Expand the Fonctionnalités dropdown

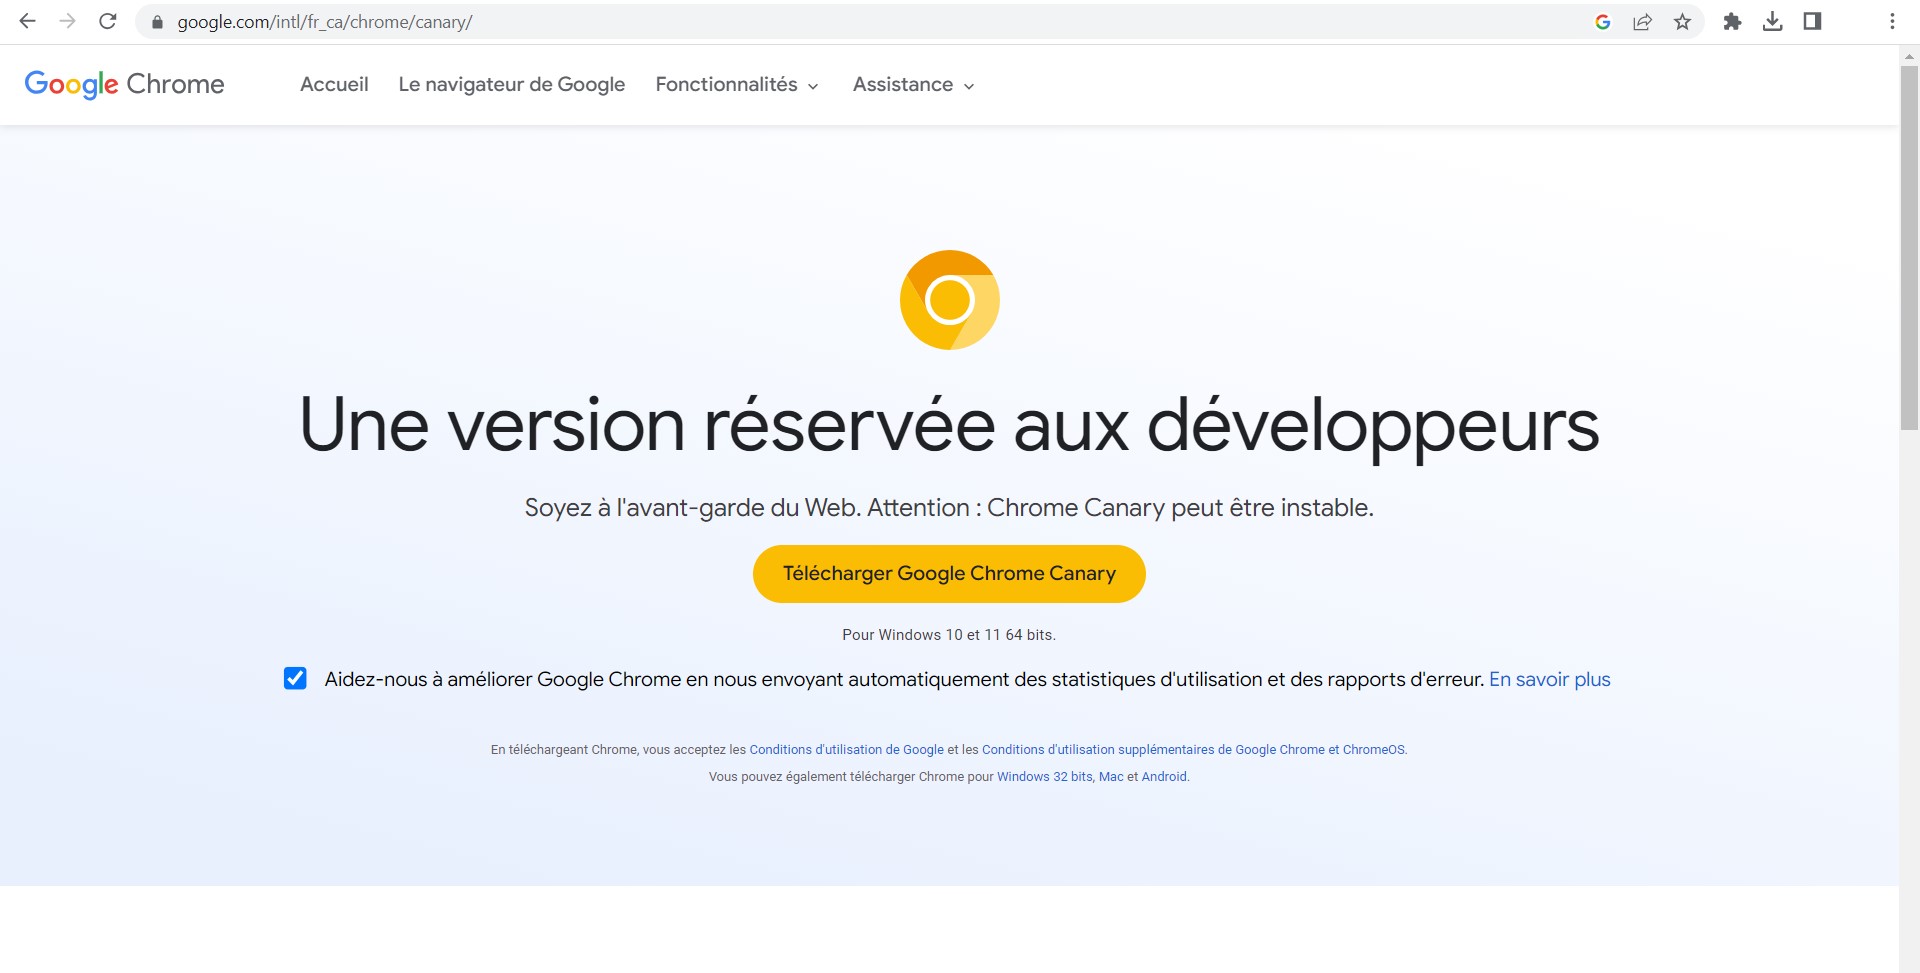(x=737, y=85)
